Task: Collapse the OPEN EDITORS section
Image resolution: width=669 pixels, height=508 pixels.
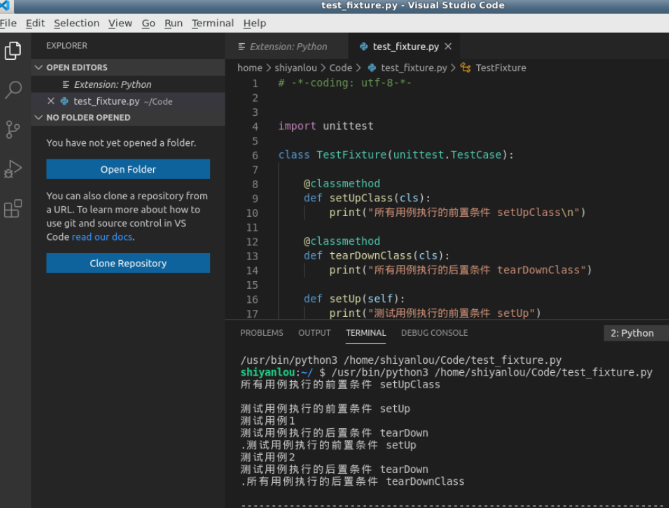Action: click(39, 67)
